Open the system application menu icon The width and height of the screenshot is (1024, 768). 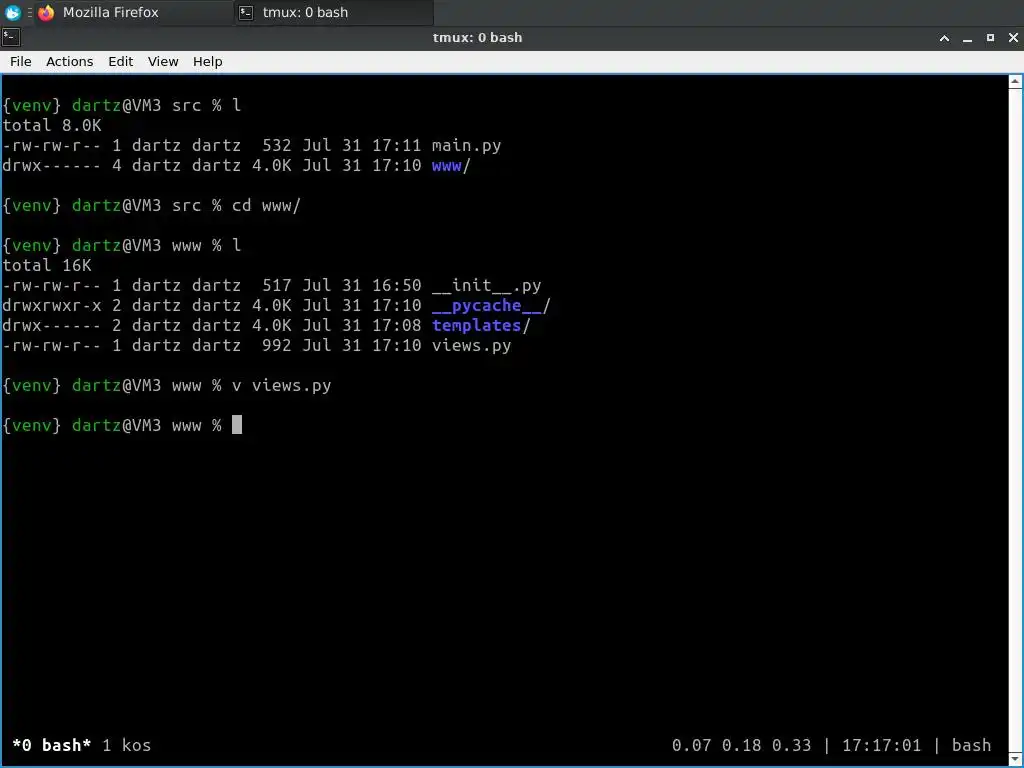tap(12, 12)
